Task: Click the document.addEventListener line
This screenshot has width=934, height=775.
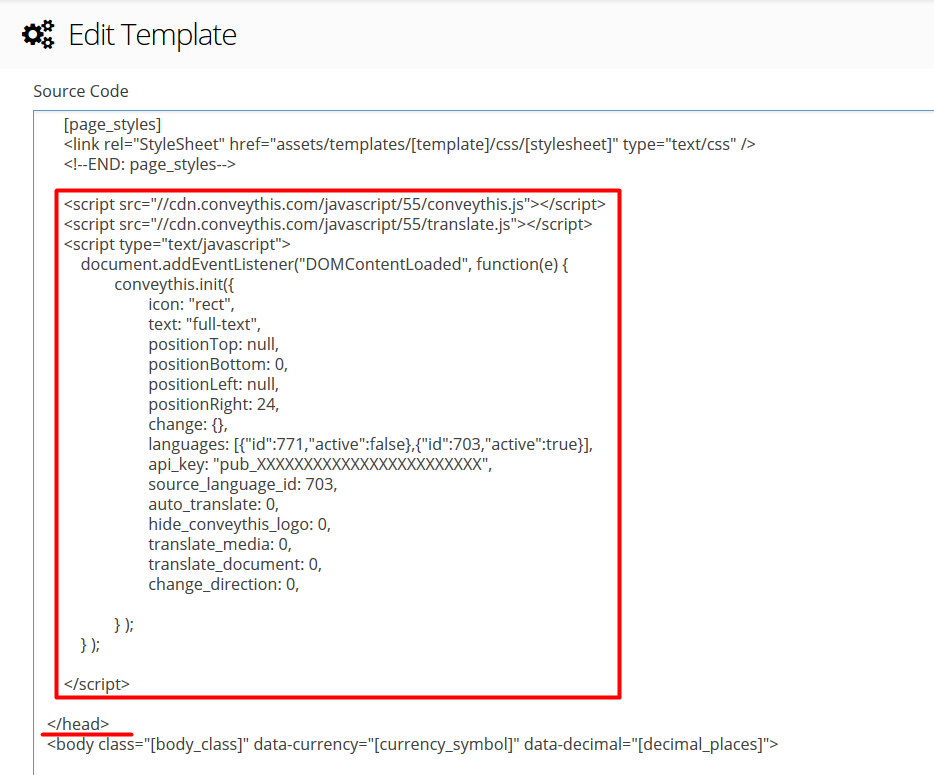Action: [325, 264]
